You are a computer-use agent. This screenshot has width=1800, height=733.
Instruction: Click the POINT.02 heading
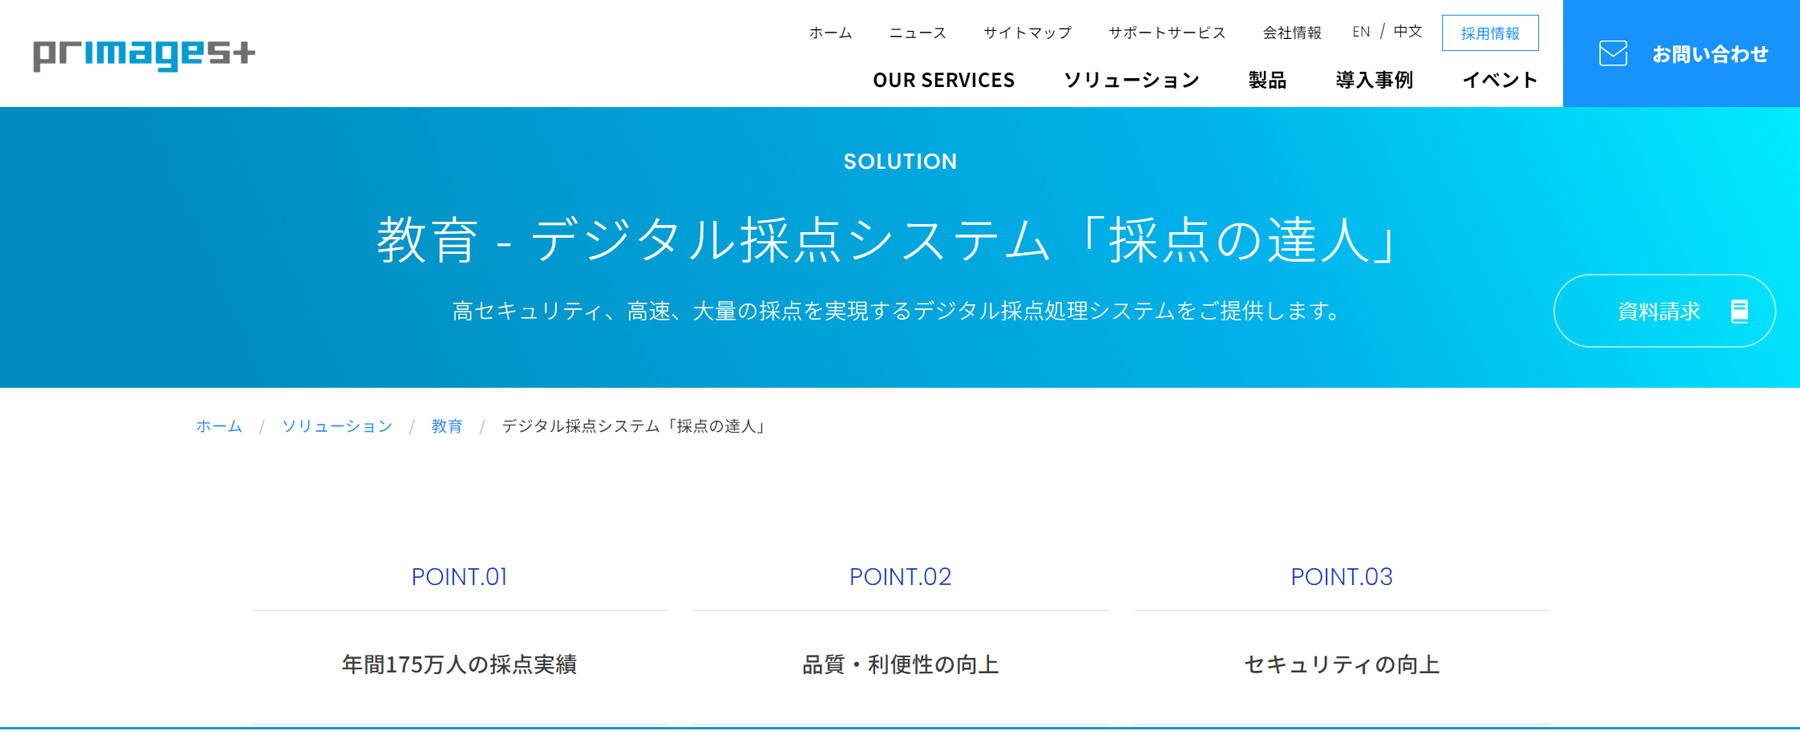(x=900, y=577)
